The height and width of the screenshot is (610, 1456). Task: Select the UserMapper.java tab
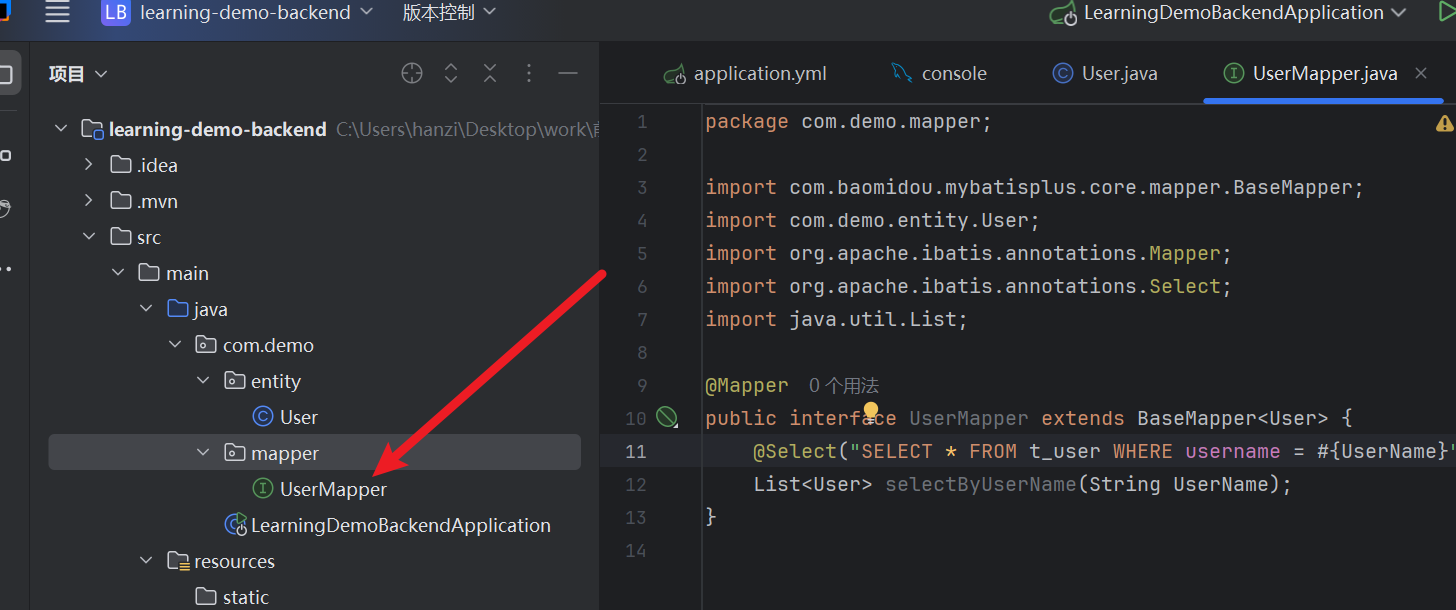coord(1324,73)
